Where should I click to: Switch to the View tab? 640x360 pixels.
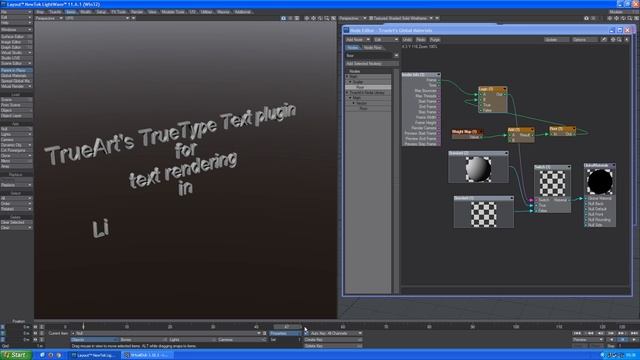(152, 12)
